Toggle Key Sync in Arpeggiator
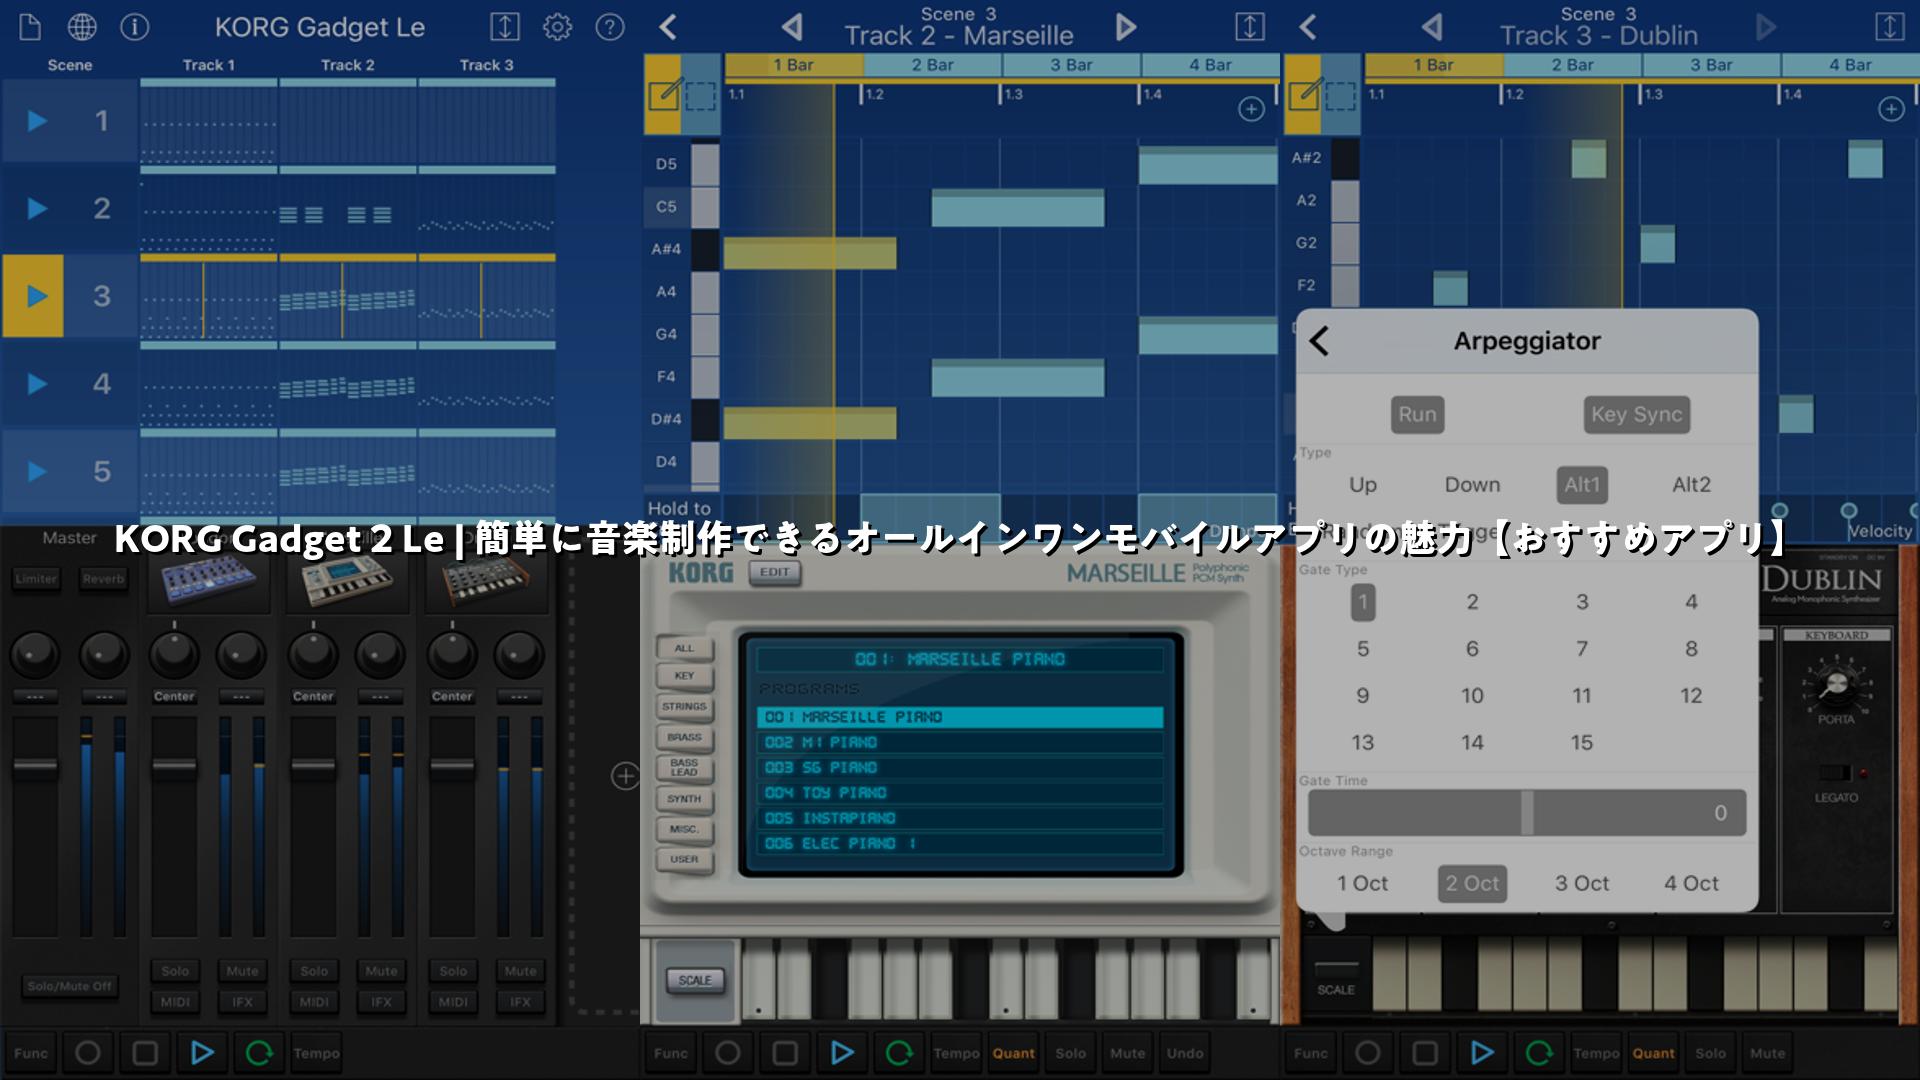 (x=1637, y=414)
